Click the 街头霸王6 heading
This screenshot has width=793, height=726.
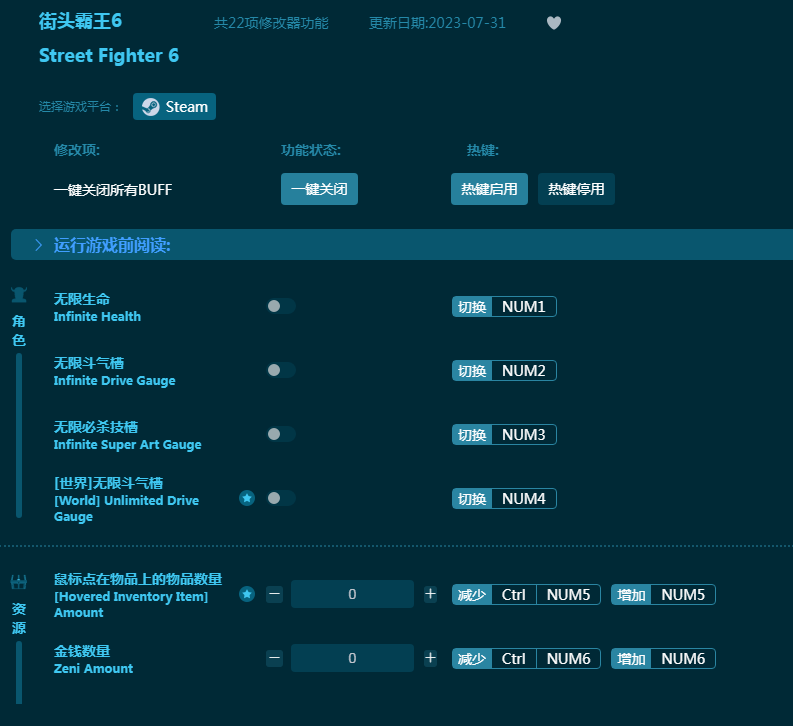coord(80,21)
